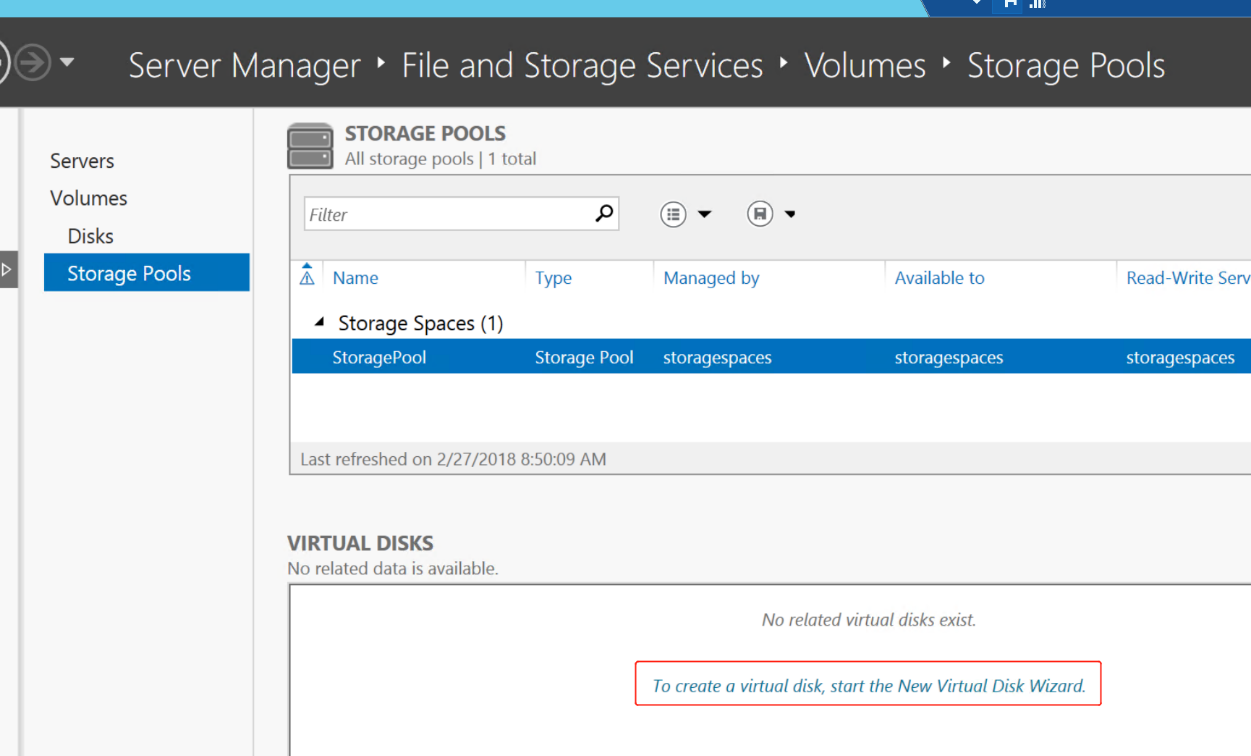The width and height of the screenshot is (1251, 756).
Task: Click the Server Manager breadcrumb
Action: click(244, 66)
